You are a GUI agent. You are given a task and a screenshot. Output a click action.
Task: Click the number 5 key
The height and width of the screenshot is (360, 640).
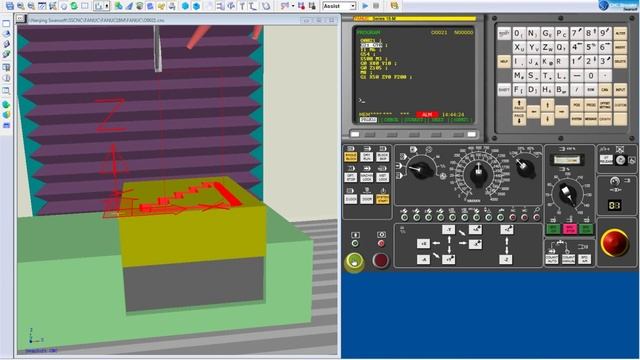[591, 47]
